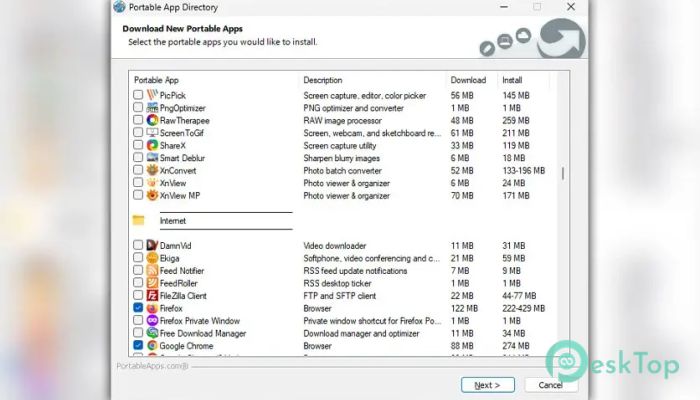The height and width of the screenshot is (400, 700).
Task: Tick the XnView MP checkbox
Action: coord(138,195)
